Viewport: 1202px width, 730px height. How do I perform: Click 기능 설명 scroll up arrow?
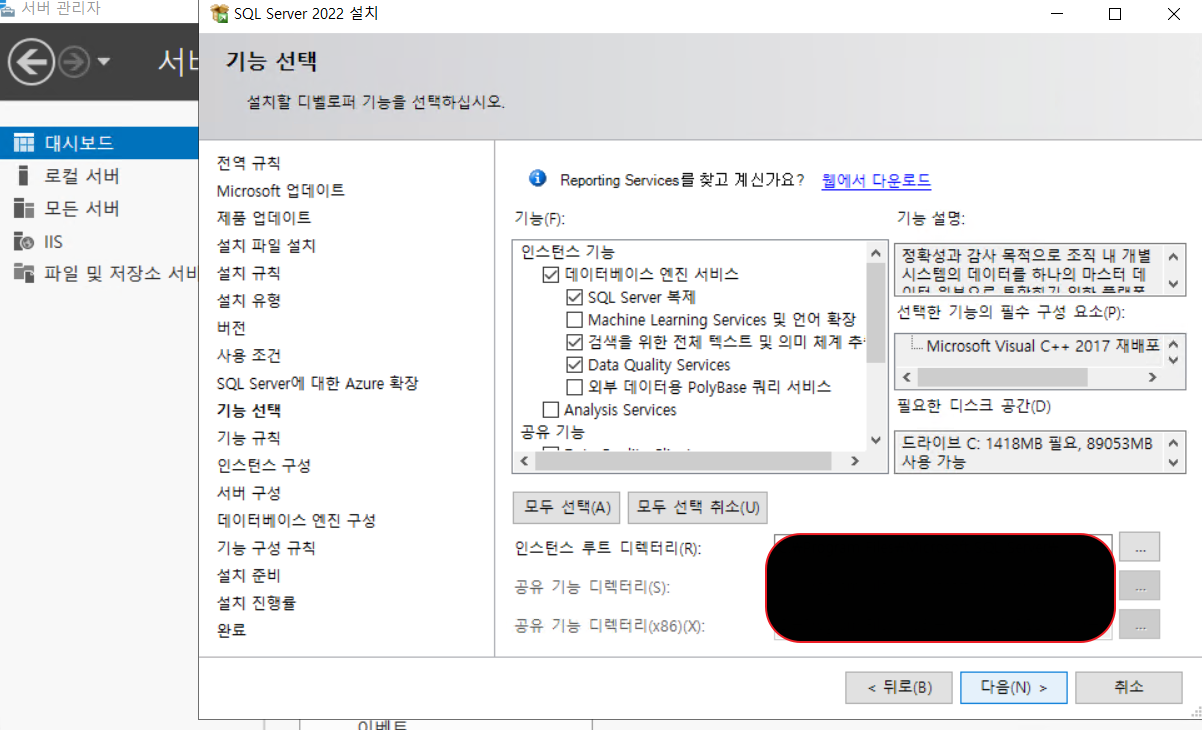pos(1175,255)
